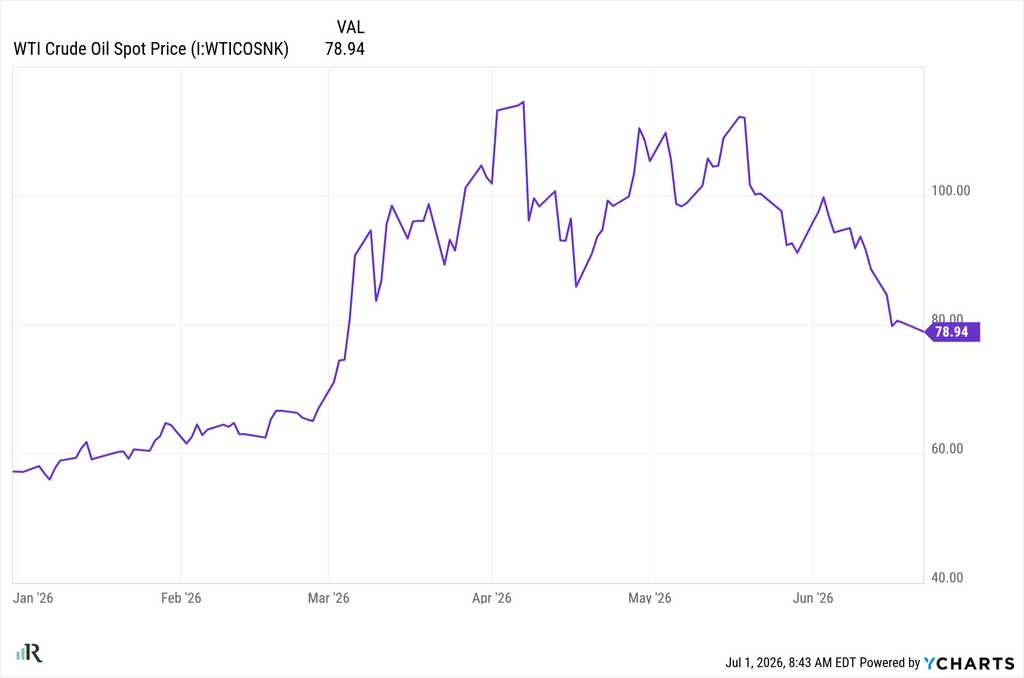Click the 78.94 value under VAL
This screenshot has width=1024, height=678.
pos(345,49)
